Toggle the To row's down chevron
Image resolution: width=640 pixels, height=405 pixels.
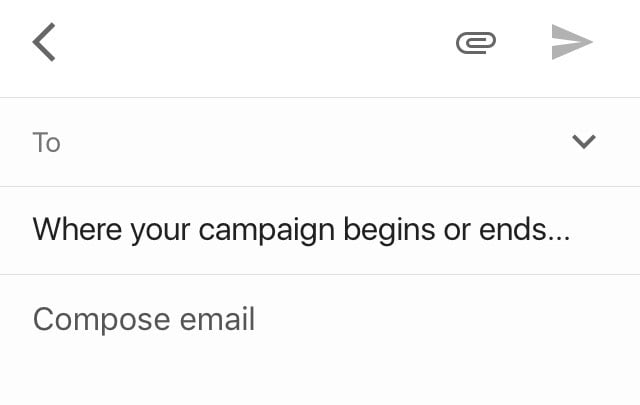pyautogui.click(x=583, y=142)
